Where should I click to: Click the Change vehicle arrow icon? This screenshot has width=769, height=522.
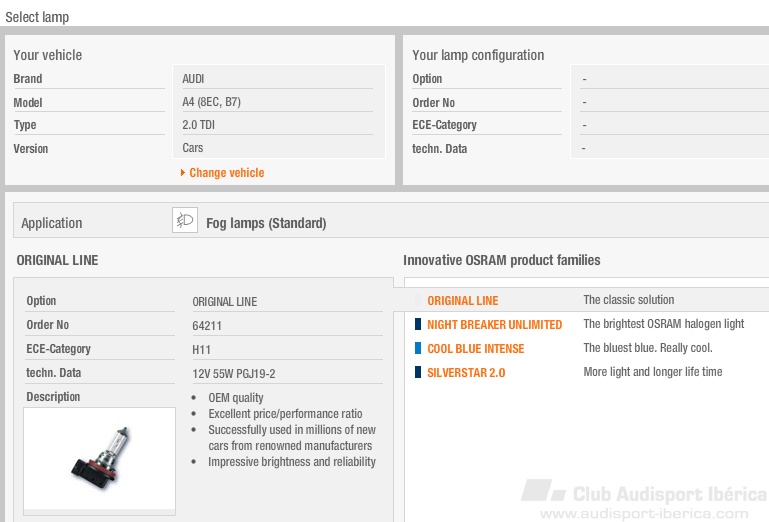(x=182, y=173)
